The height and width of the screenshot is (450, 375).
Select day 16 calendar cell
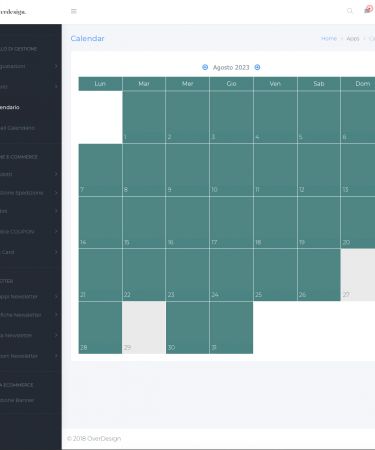[x=187, y=222]
